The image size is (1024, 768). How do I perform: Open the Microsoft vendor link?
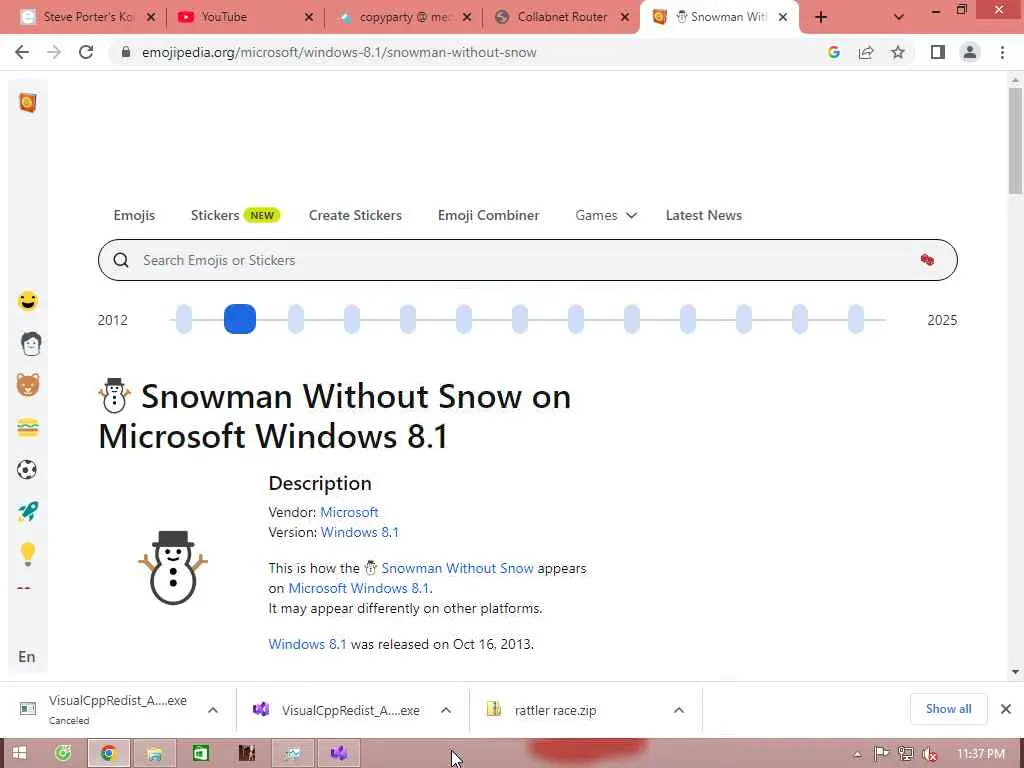click(349, 513)
